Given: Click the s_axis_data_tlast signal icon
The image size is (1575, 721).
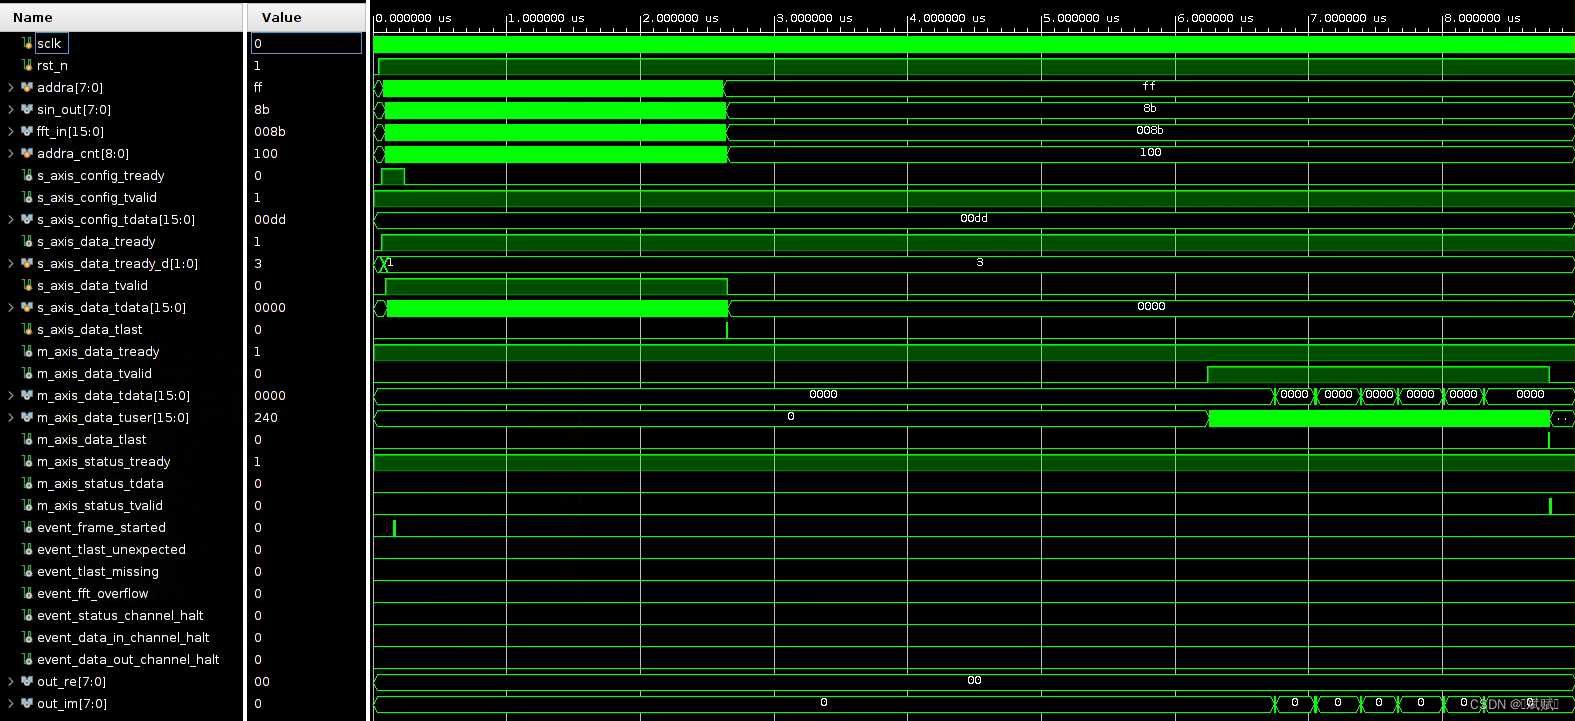Looking at the screenshot, I should 28,329.
